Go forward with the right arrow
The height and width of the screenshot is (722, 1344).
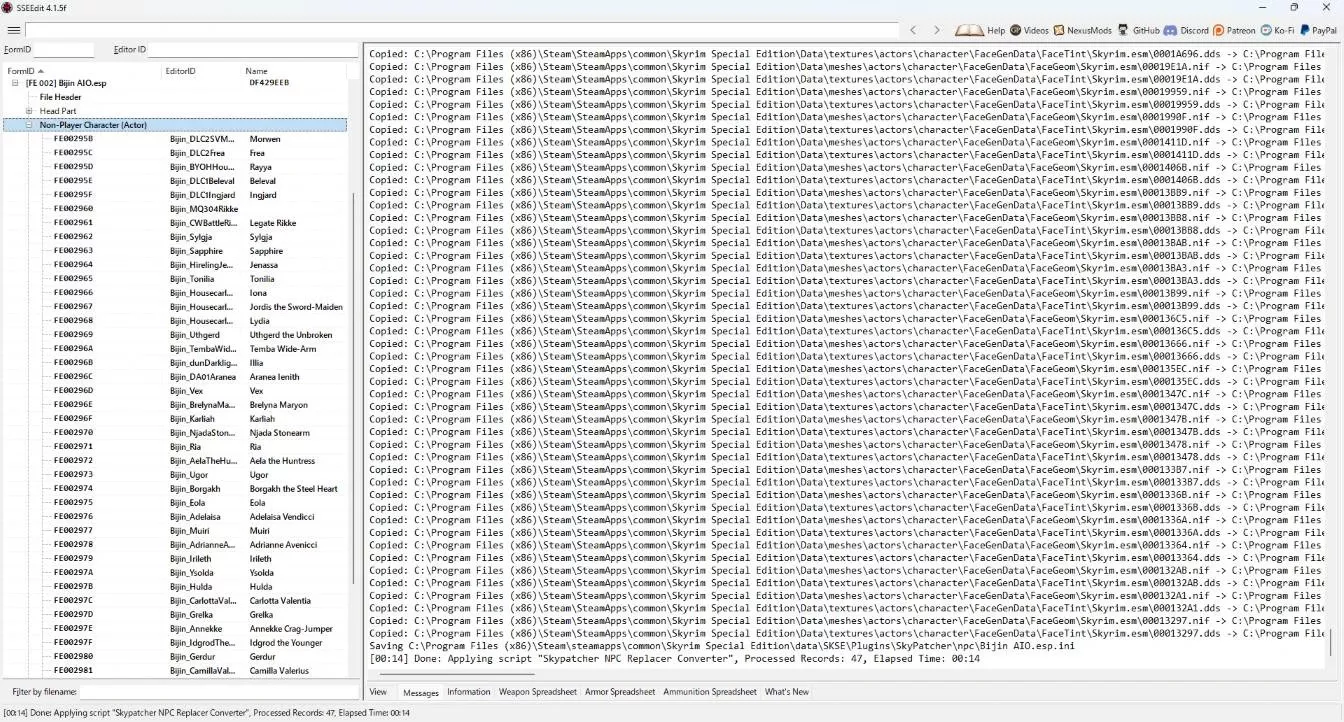point(936,30)
